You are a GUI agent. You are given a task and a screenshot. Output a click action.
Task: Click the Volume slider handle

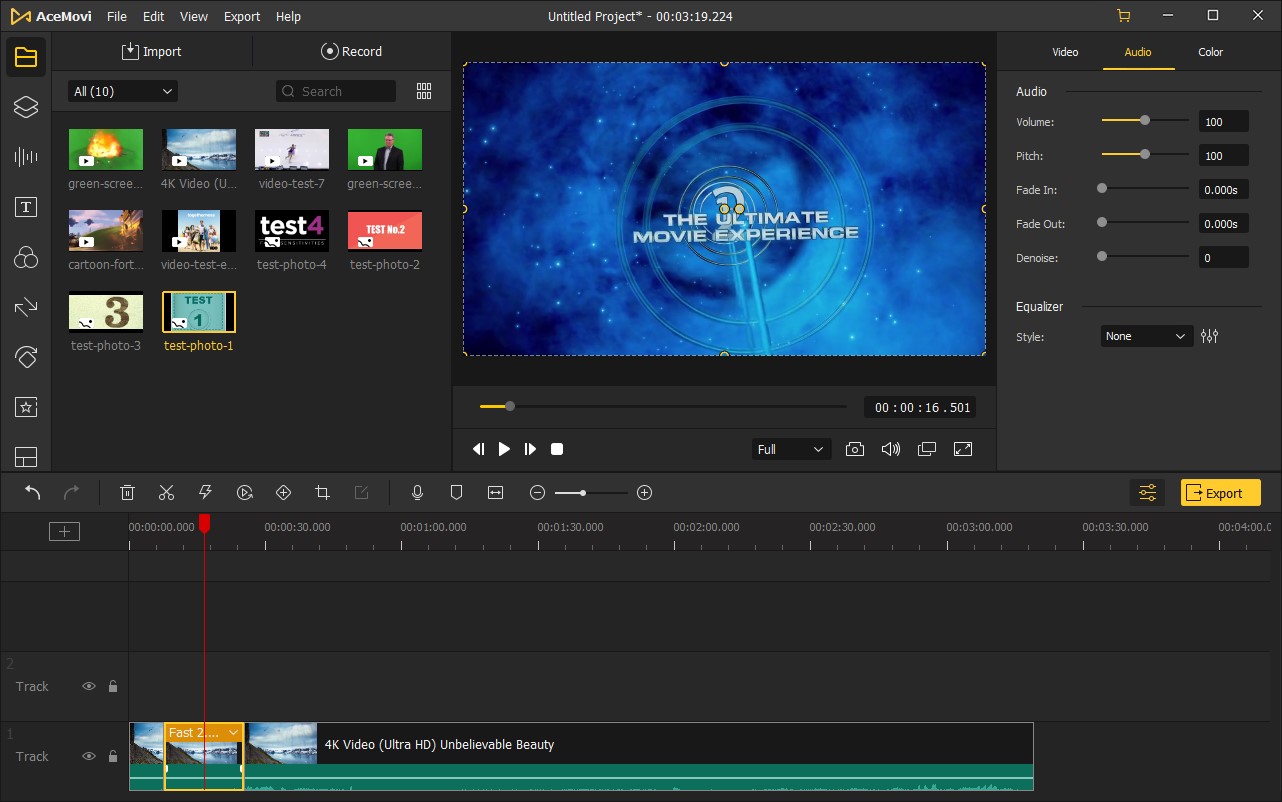(1145, 121)
